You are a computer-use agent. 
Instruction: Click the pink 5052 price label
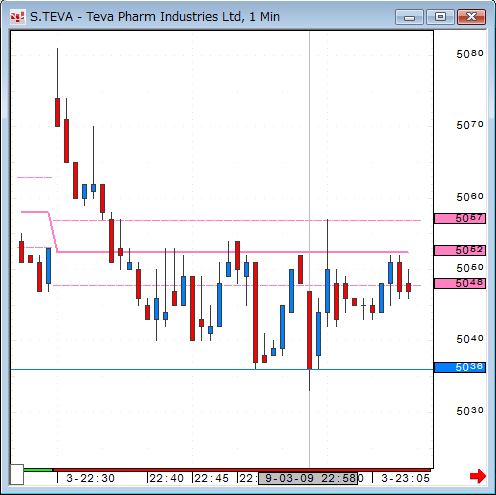[x=460, y=250]
